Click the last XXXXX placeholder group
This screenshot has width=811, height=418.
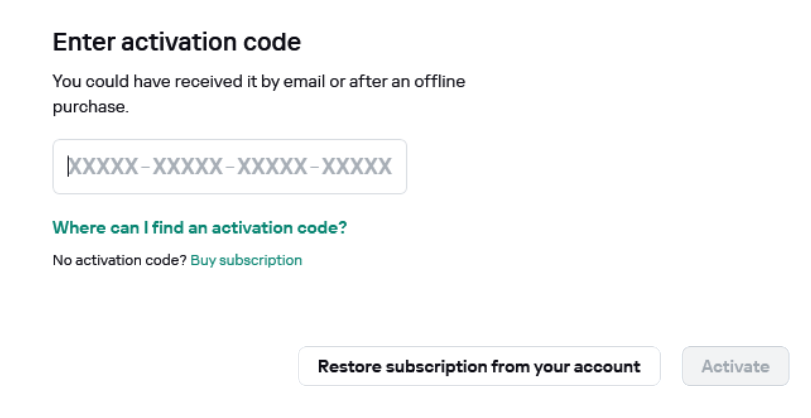click(357, 167)
